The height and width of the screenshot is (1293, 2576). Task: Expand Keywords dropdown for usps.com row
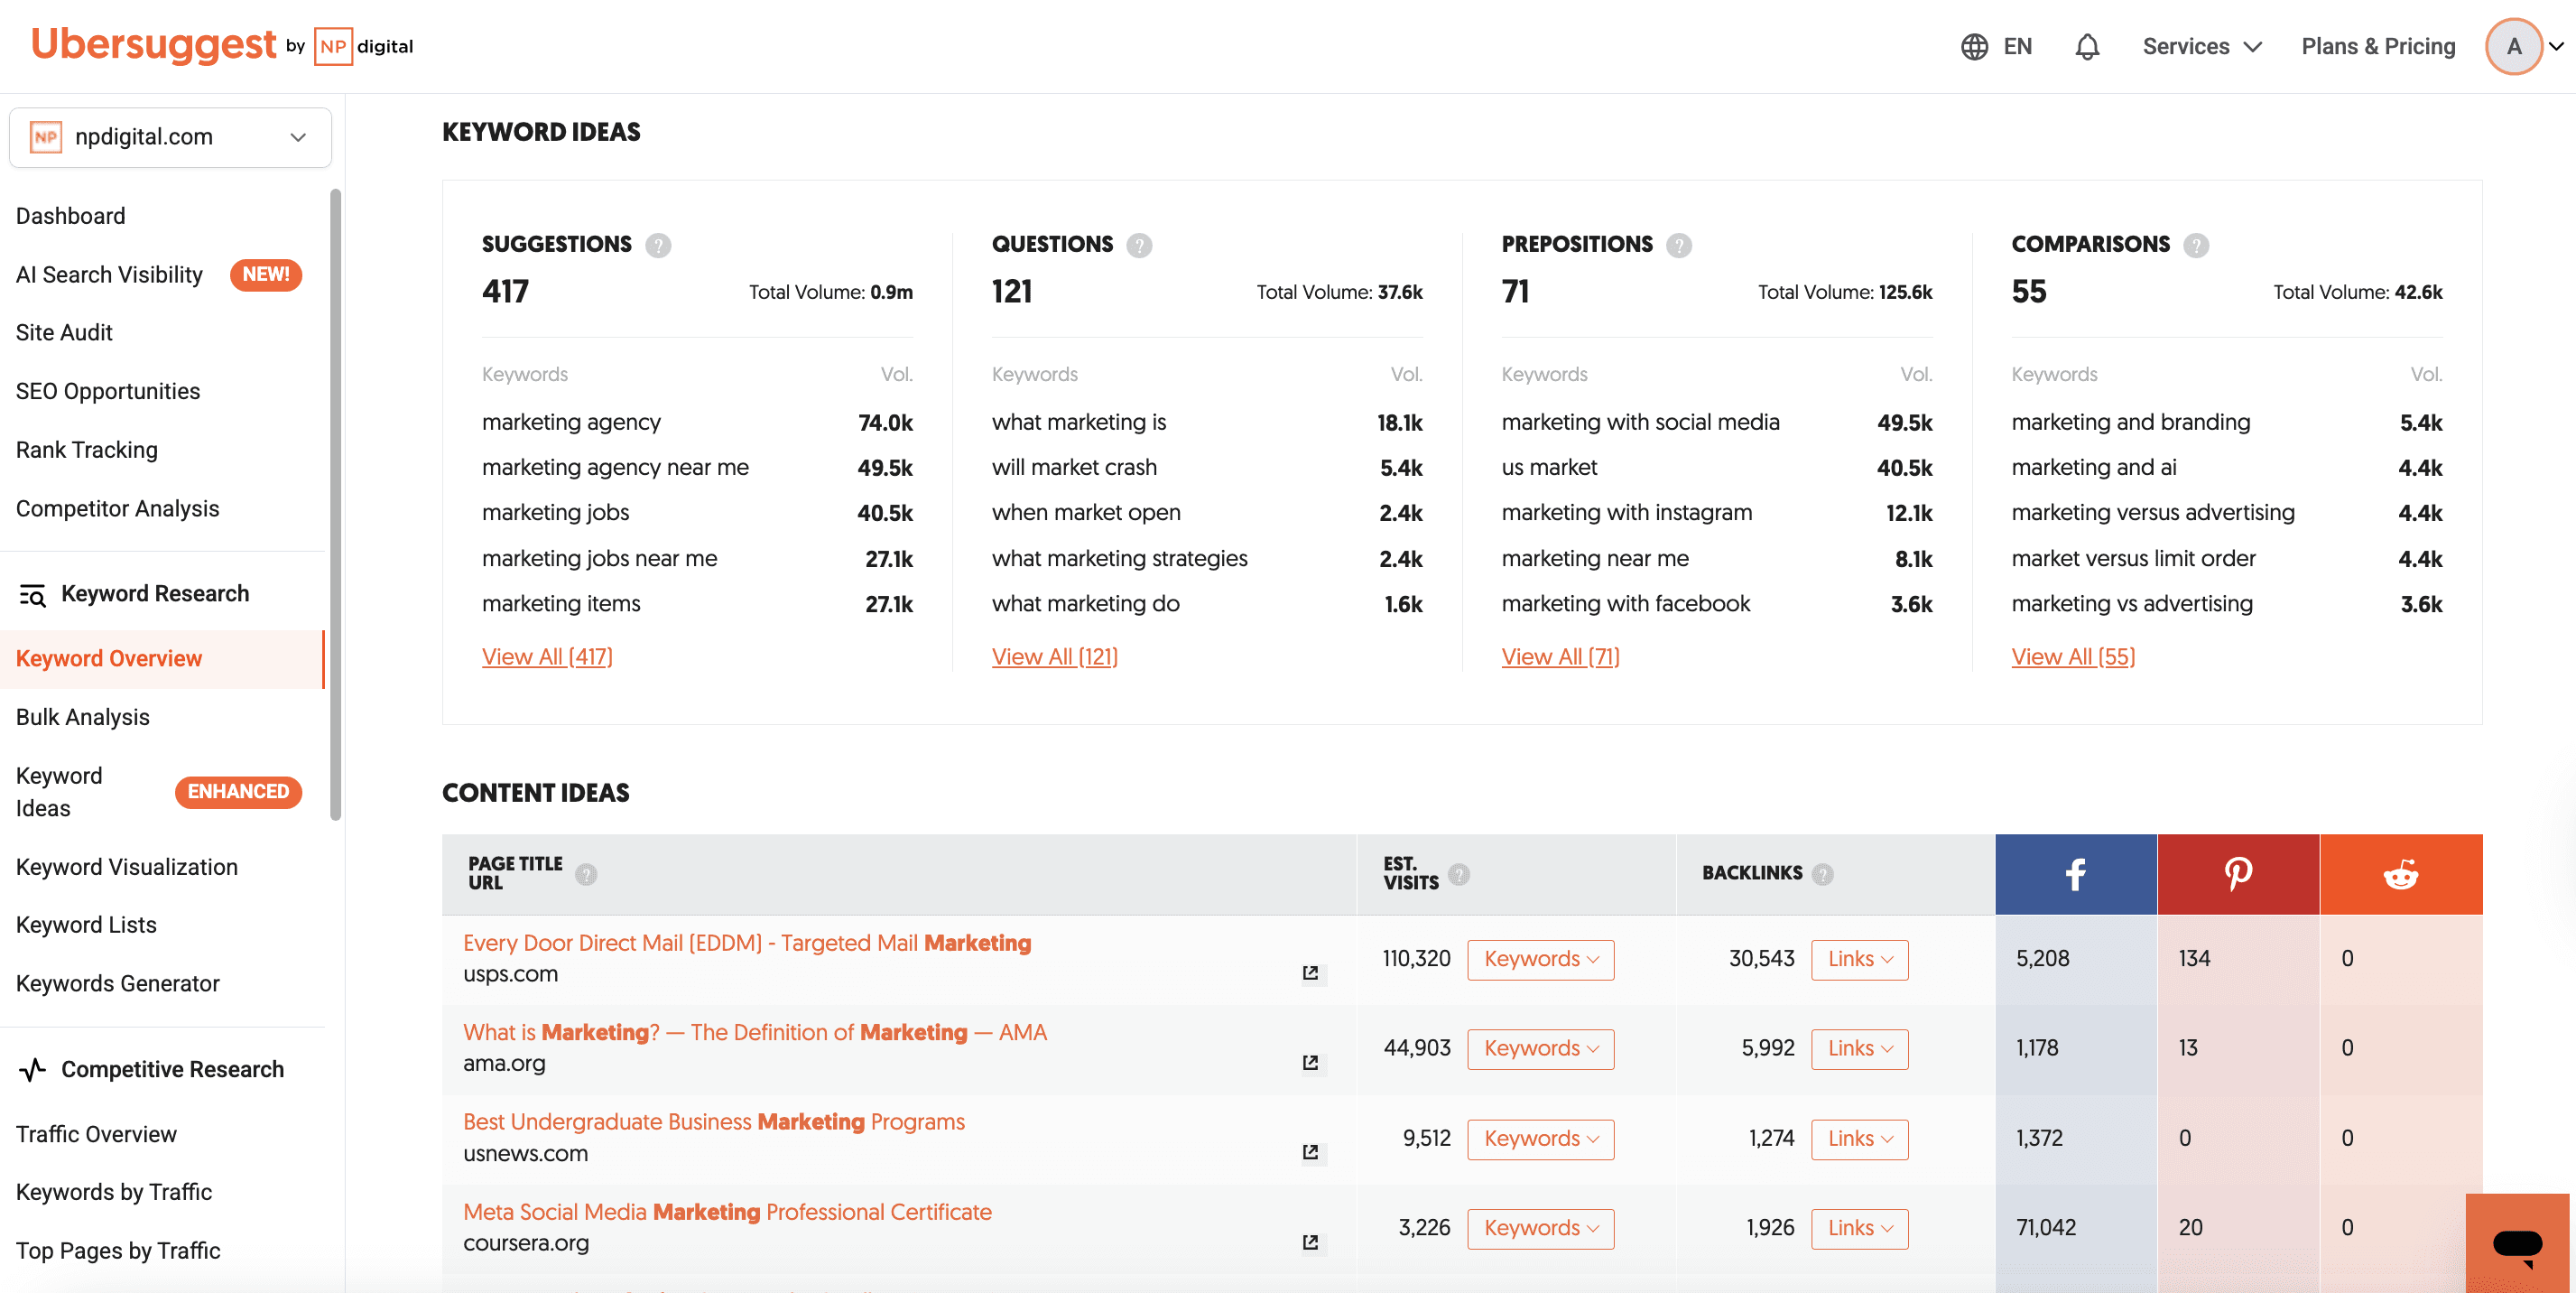tap(1540, 959)
